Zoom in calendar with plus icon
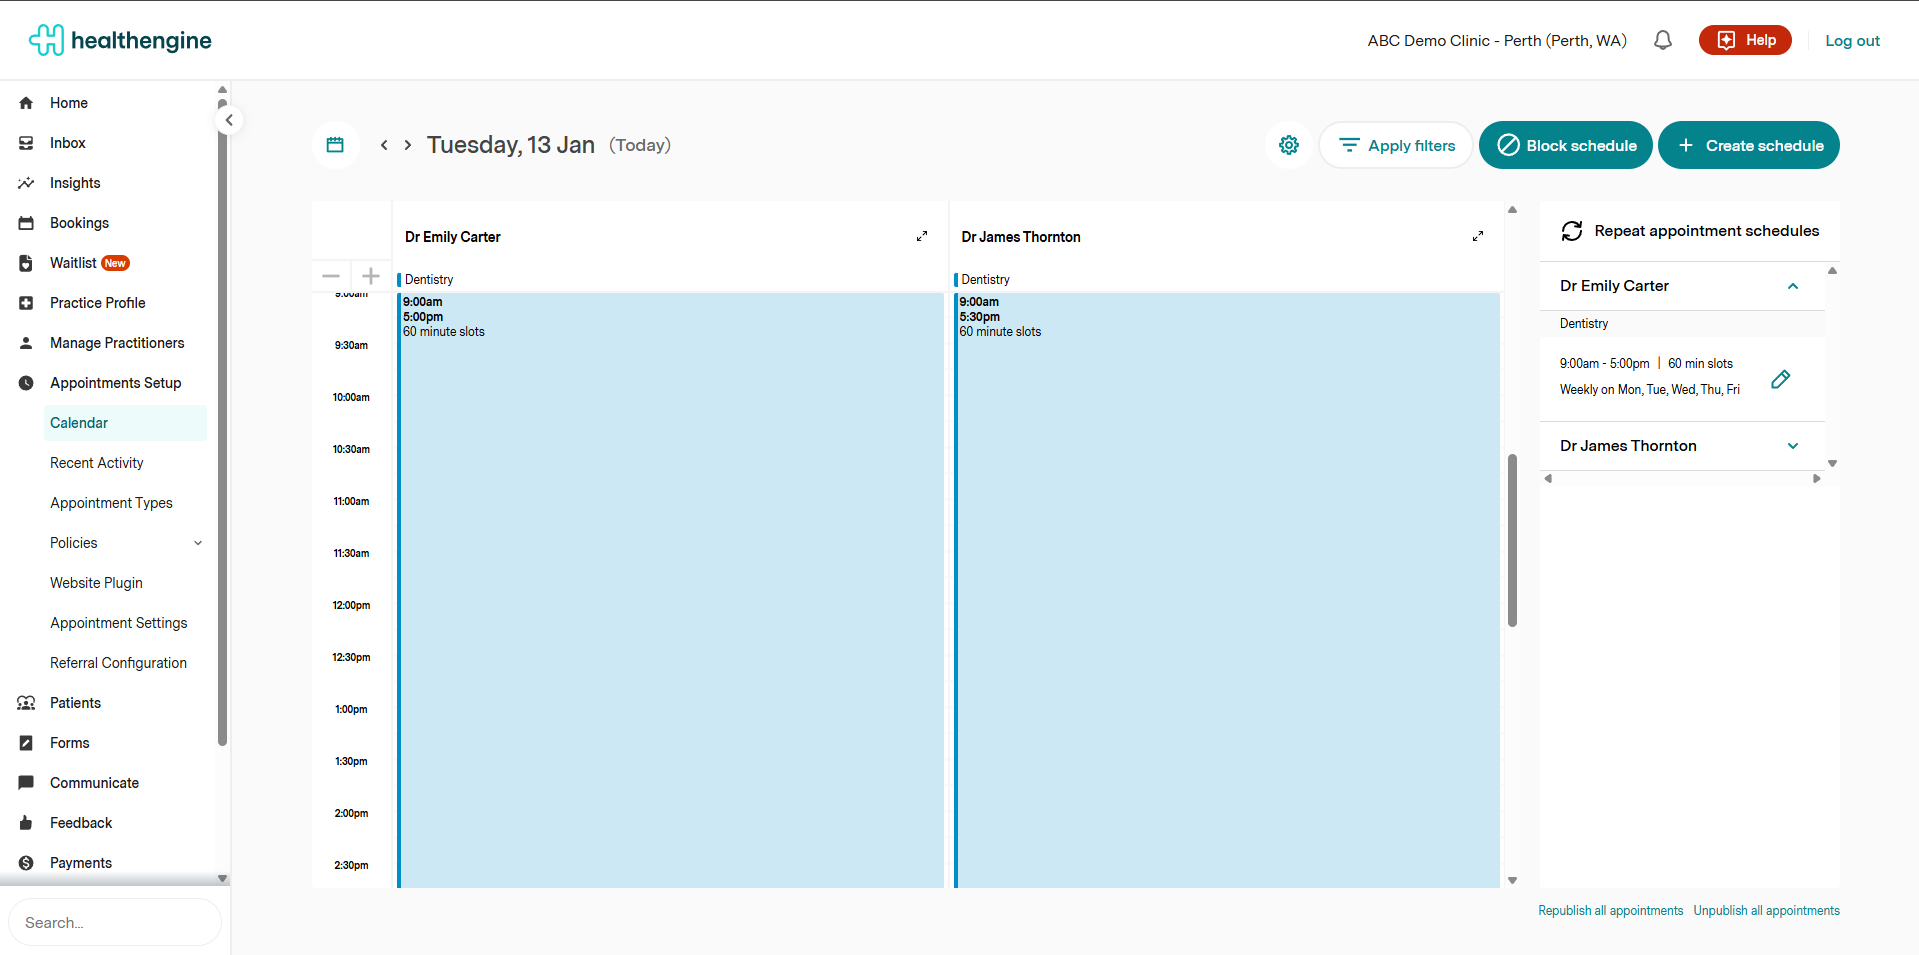The height and width of the screenshot is (955, 1919). click(371, 276)
